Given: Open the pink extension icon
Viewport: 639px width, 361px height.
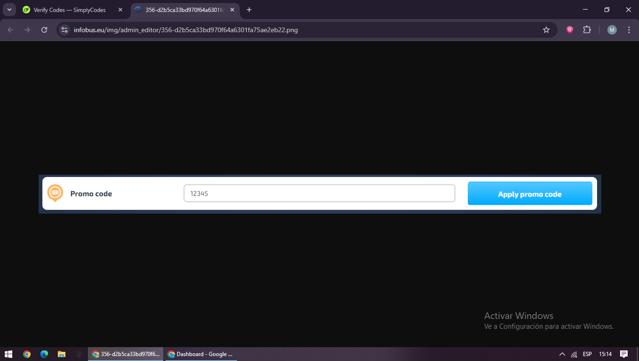Looking at the screenshot, I should click(x=570, y=29).
